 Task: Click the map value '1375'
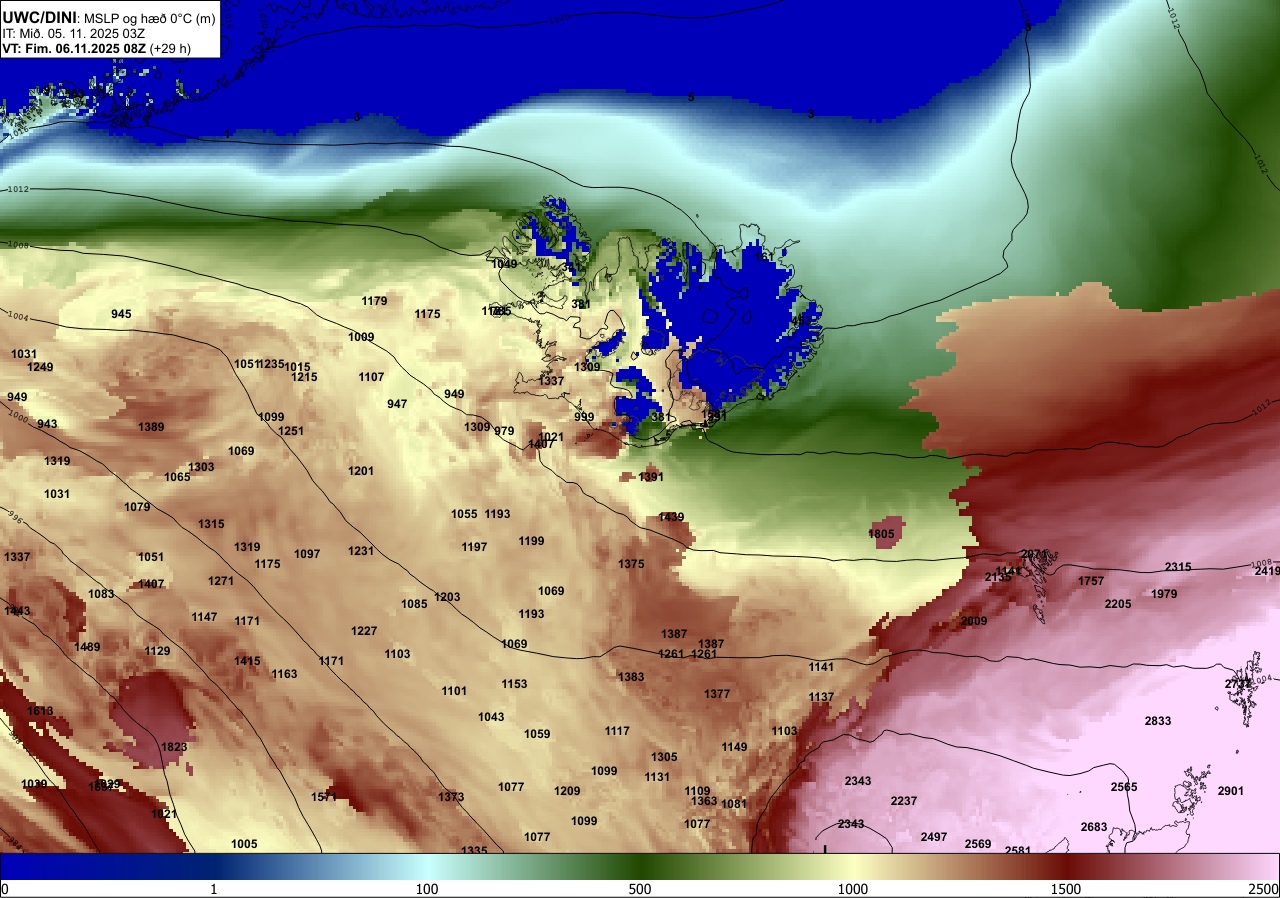pyautogui.click(x=631, y=564)
